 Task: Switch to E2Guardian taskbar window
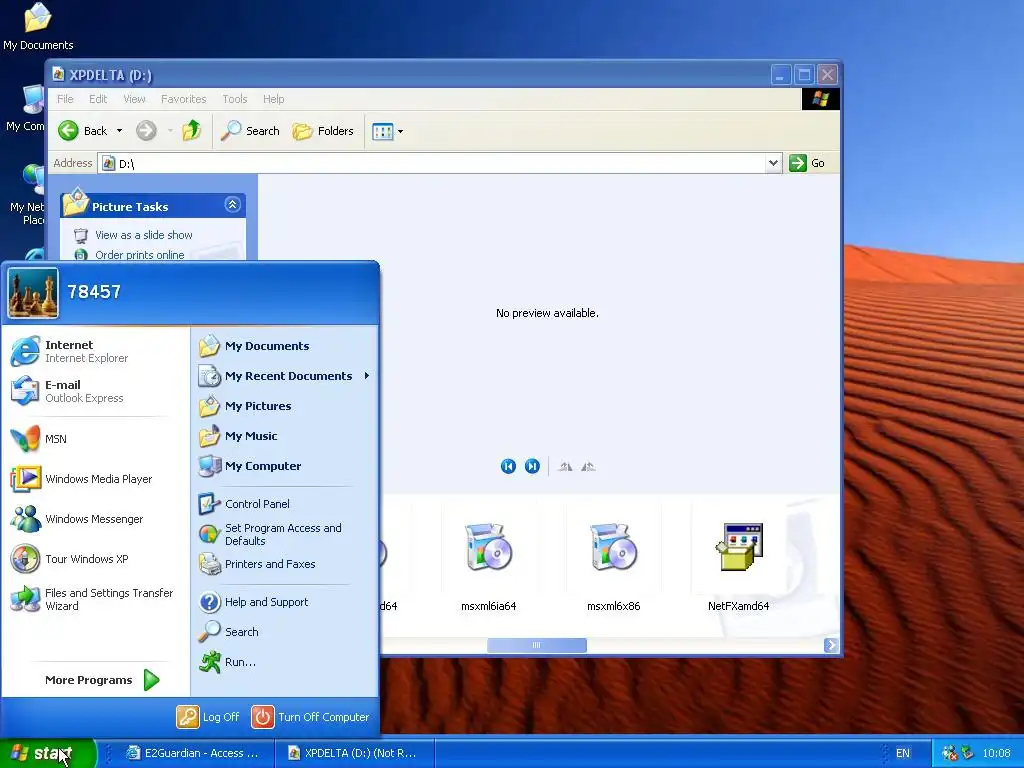[x=193, y=753]
